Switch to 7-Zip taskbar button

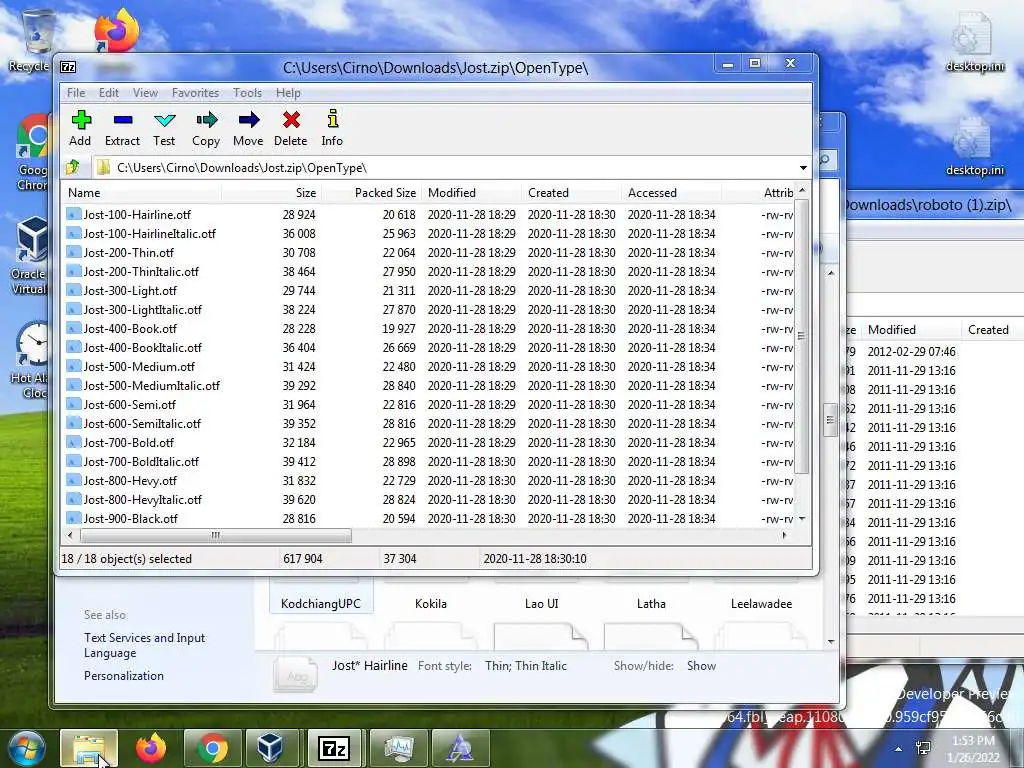coord(334,748)
